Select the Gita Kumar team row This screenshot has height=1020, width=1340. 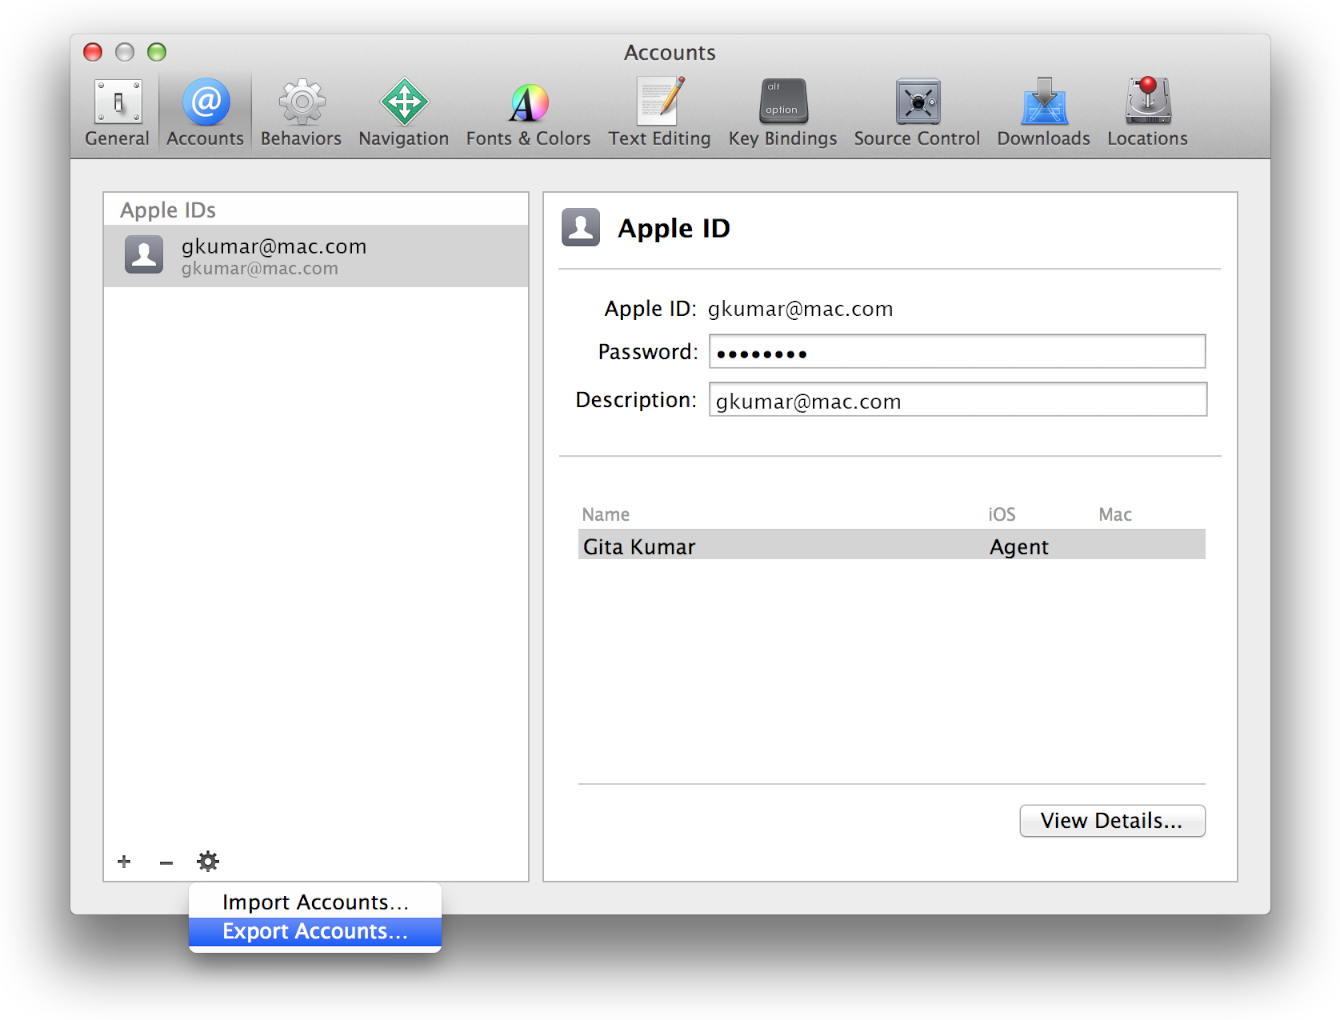[x=891, y=546]
